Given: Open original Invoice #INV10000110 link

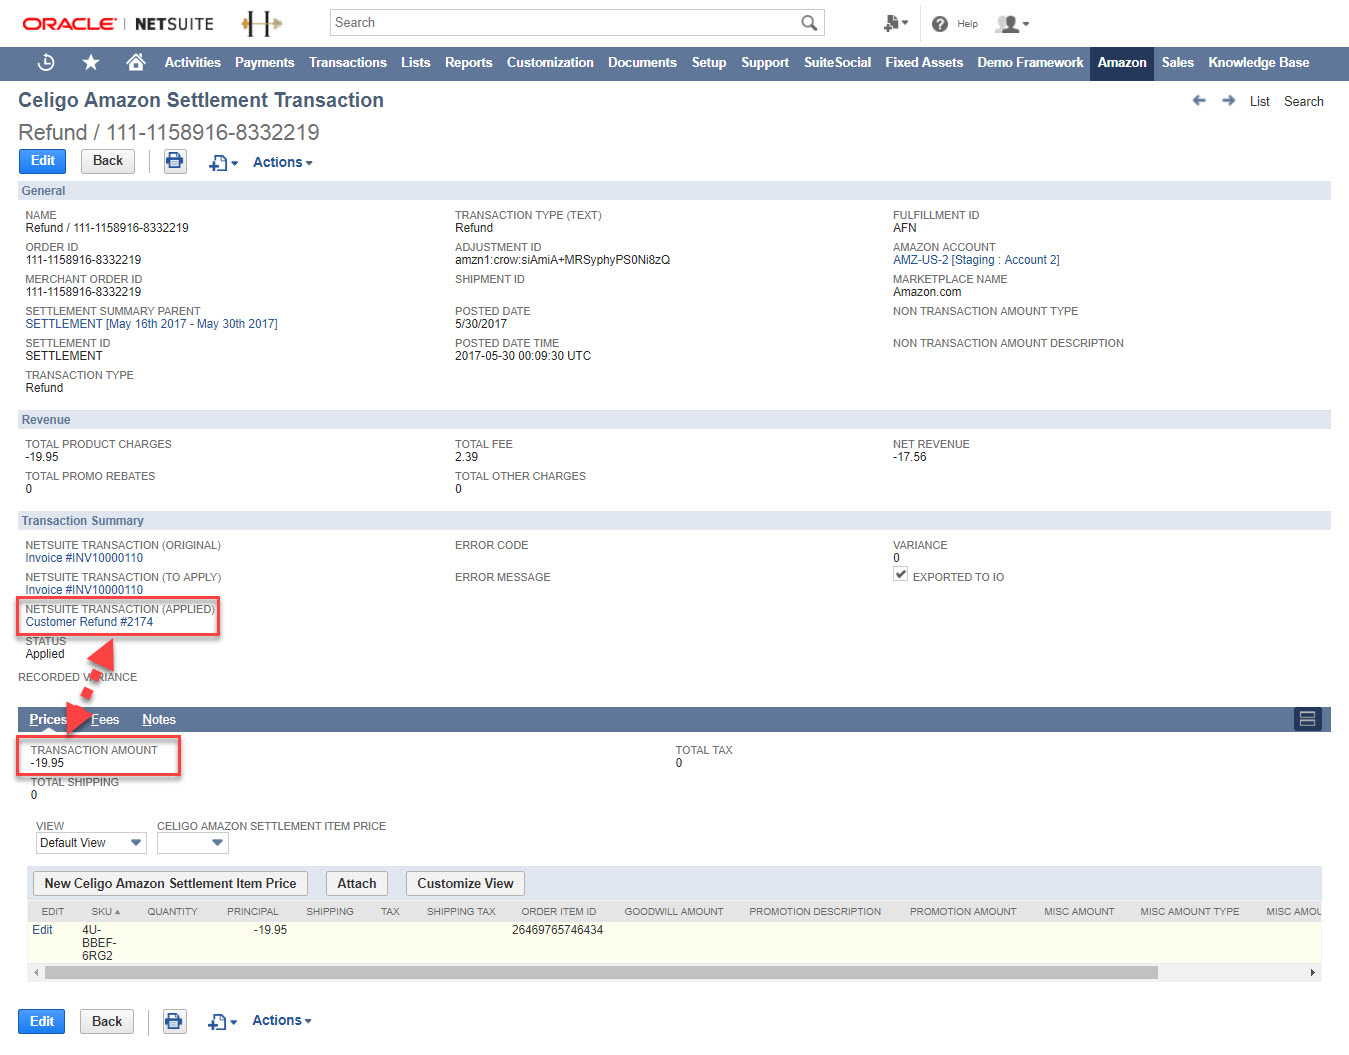Looking at the screenshot, I should (x=84, y=558).
